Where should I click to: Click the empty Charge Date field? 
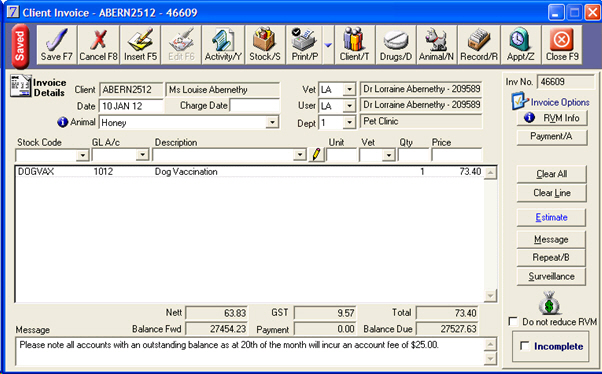tap(255, 106)
